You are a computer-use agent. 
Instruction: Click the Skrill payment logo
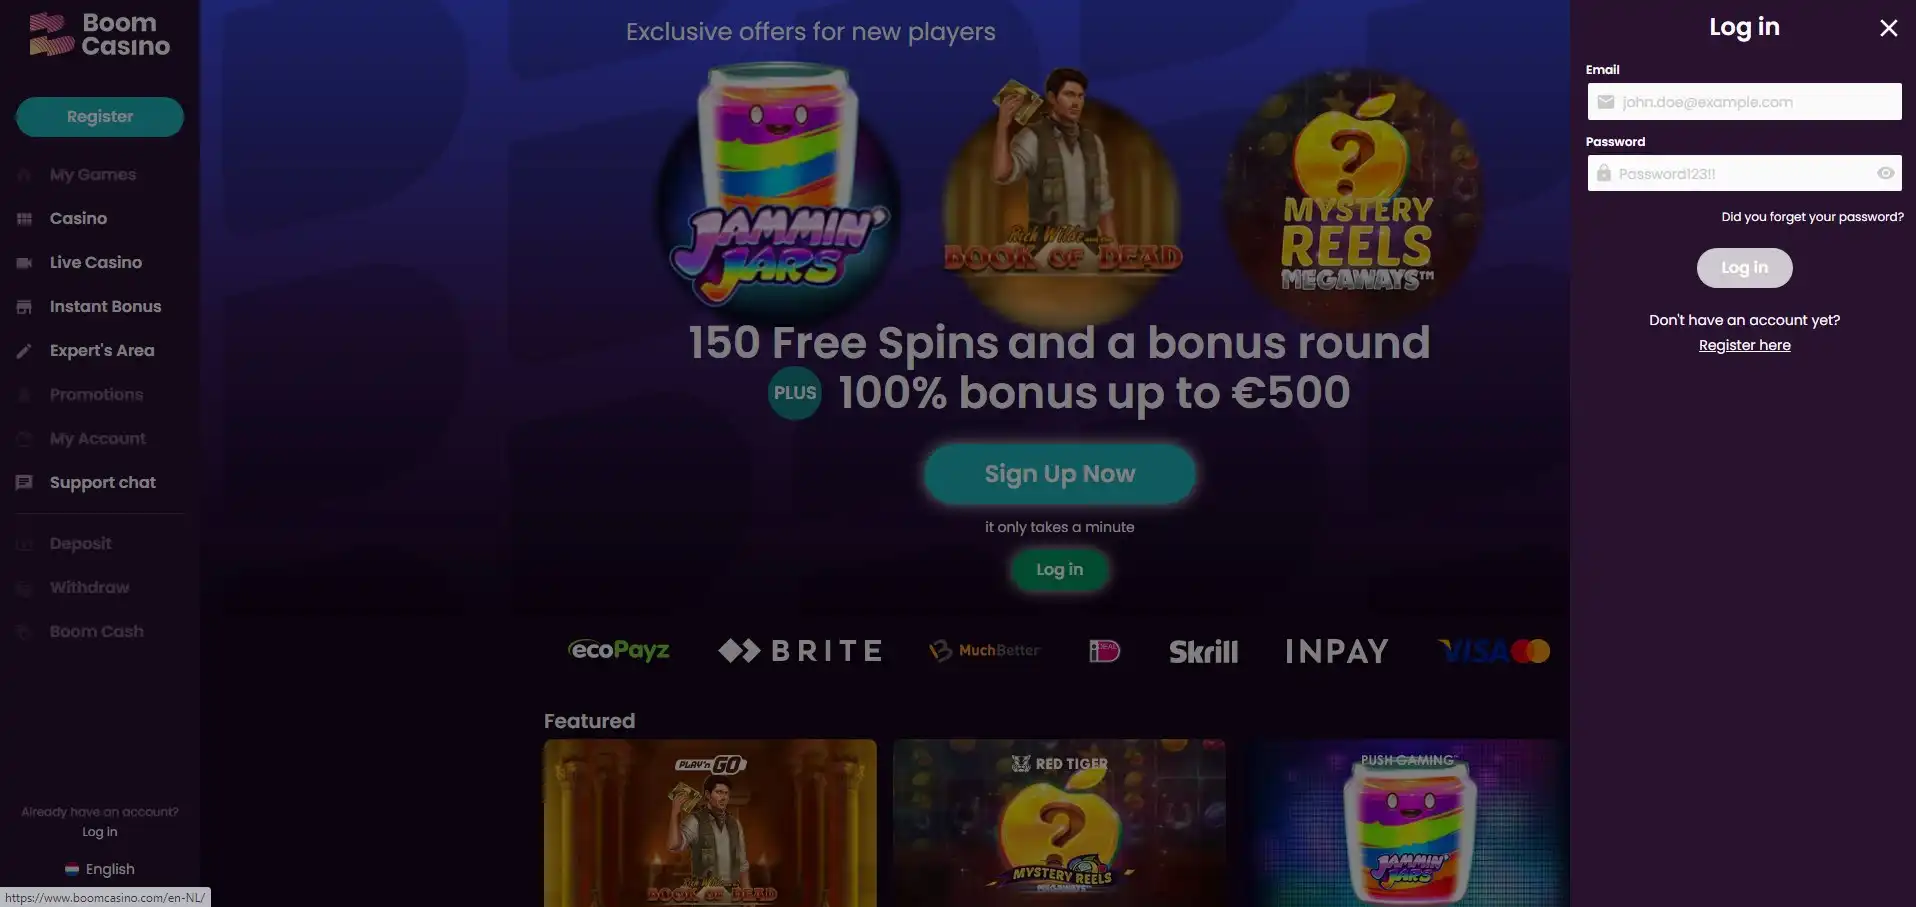tap(1203, 652)
